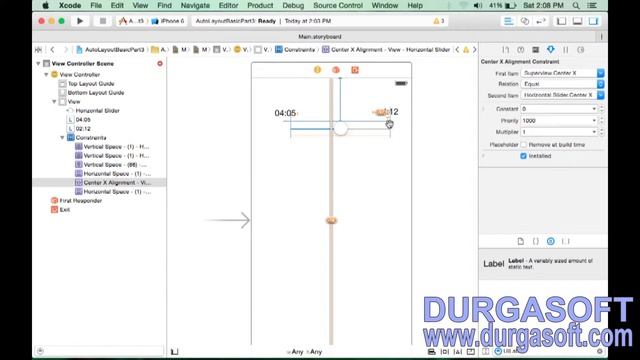
Task: Open the Source Control menu
Action: [x=338, y=5]
